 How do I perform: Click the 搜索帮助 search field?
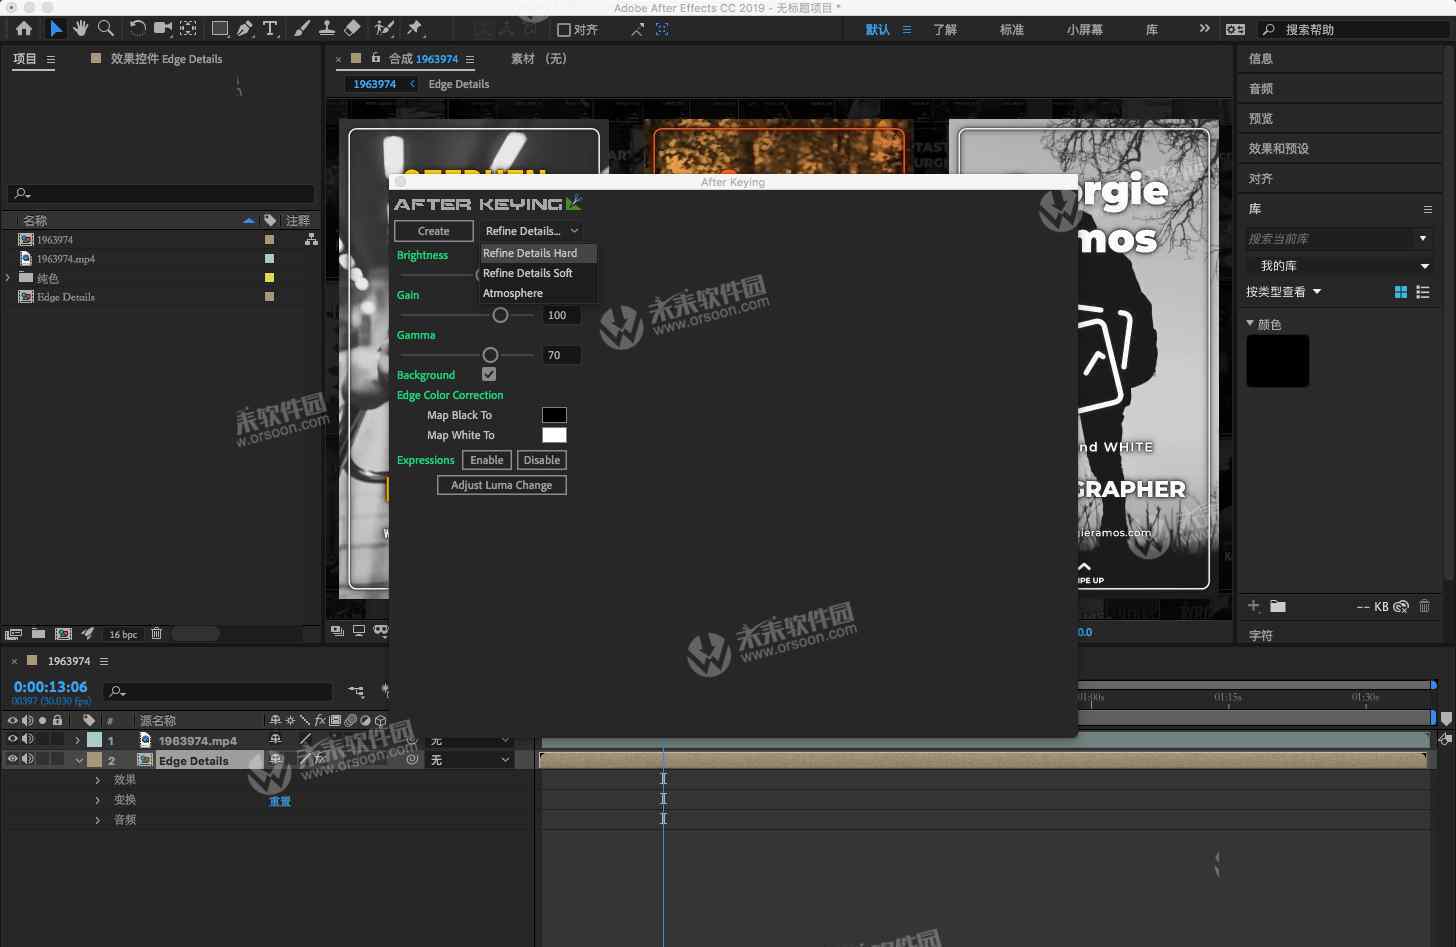[x=1355, y=30]
